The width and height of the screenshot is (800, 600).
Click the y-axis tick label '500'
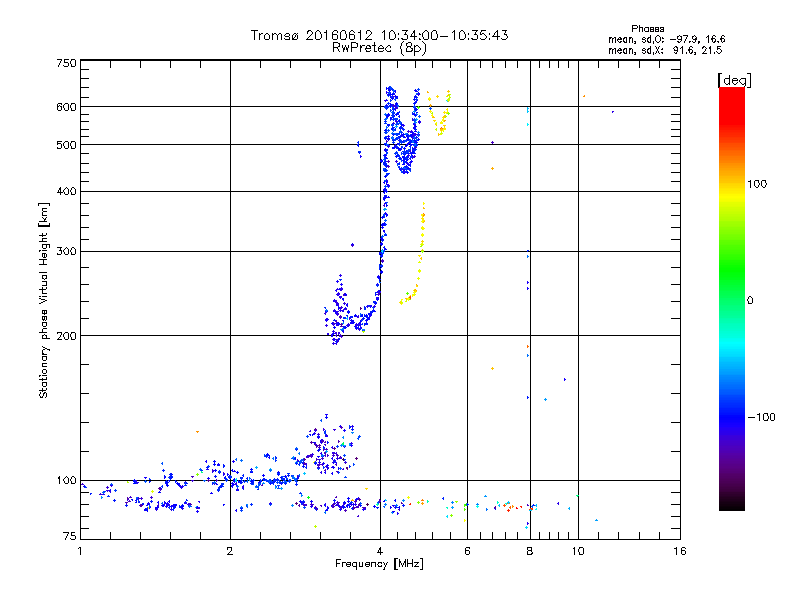tap(66, 145)
